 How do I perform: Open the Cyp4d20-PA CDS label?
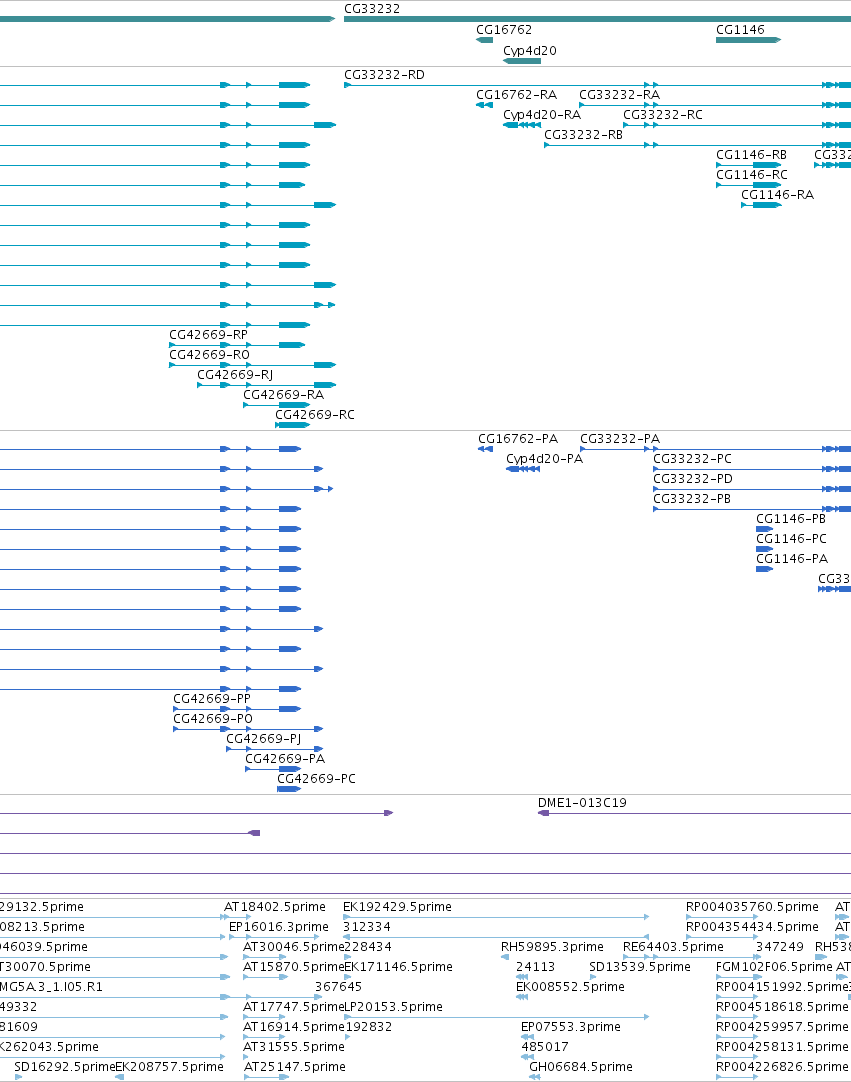pyautogui.click(x=545, y=460)
